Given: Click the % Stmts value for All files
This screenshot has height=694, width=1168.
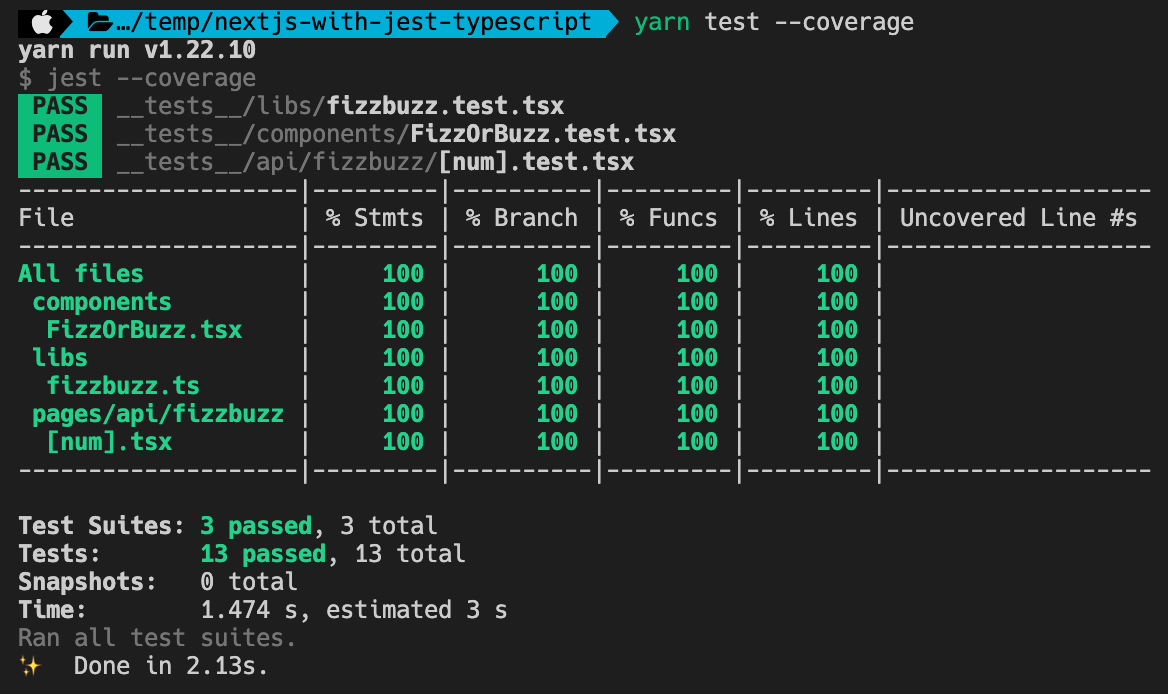Looking at the screenshot, I should [x=403, y=274].
